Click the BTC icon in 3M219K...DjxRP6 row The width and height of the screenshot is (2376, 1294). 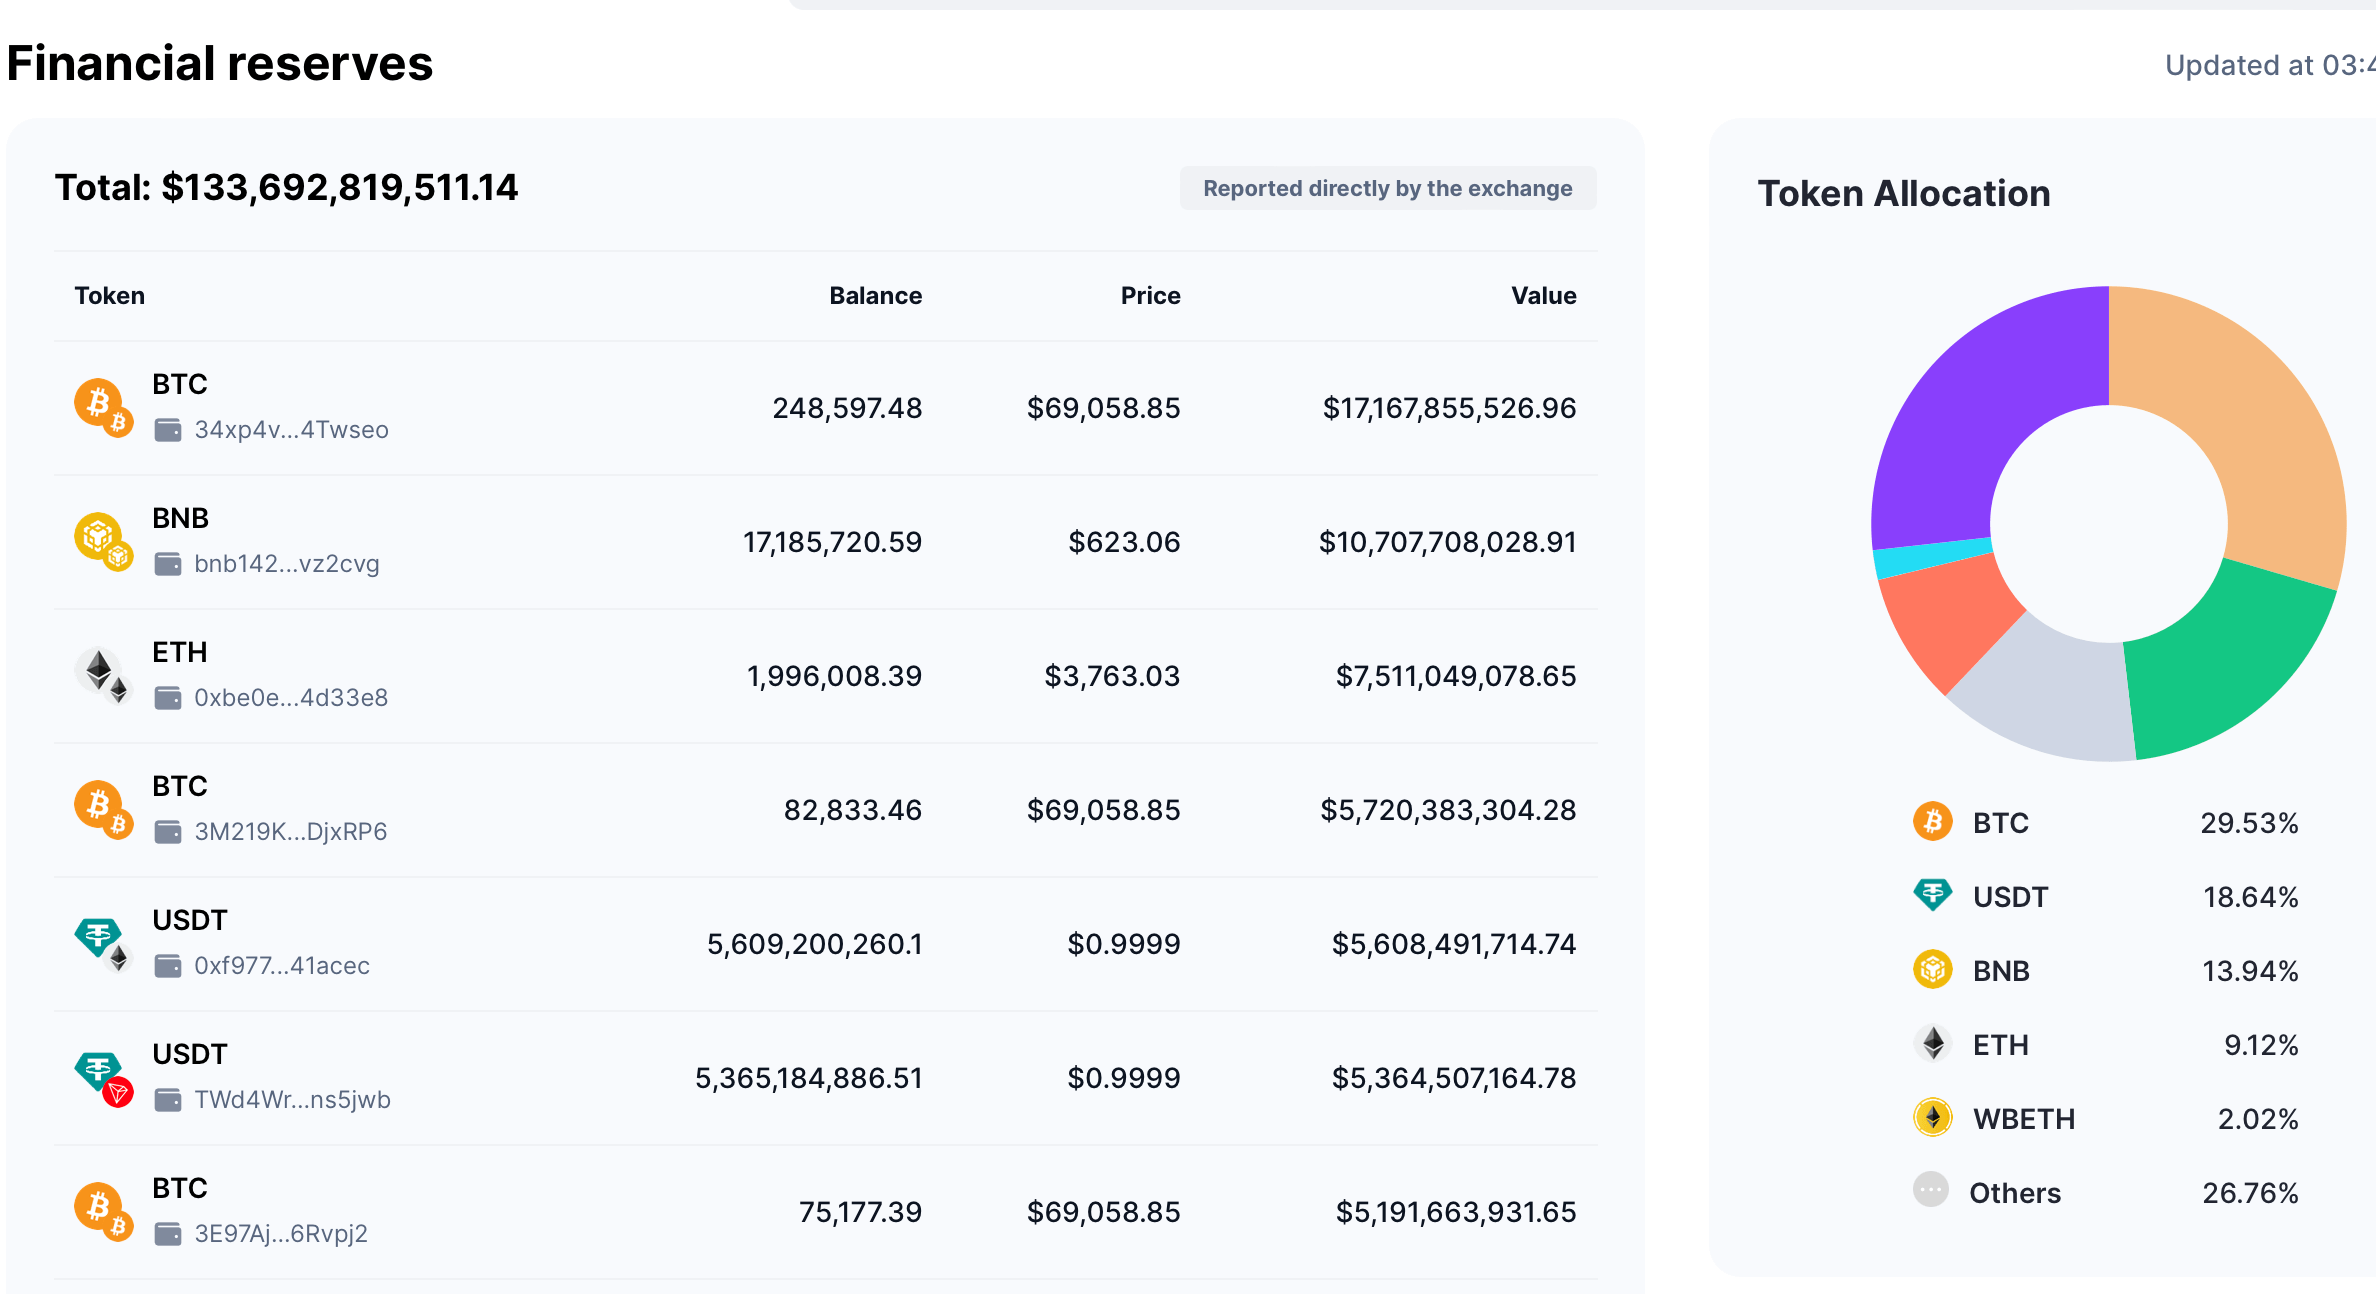(x=103, y=809)
